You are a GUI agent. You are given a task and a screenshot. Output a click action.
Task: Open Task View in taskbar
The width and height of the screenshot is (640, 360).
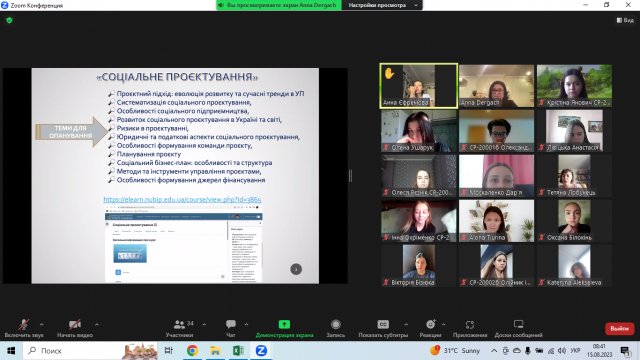coord(169,351)
